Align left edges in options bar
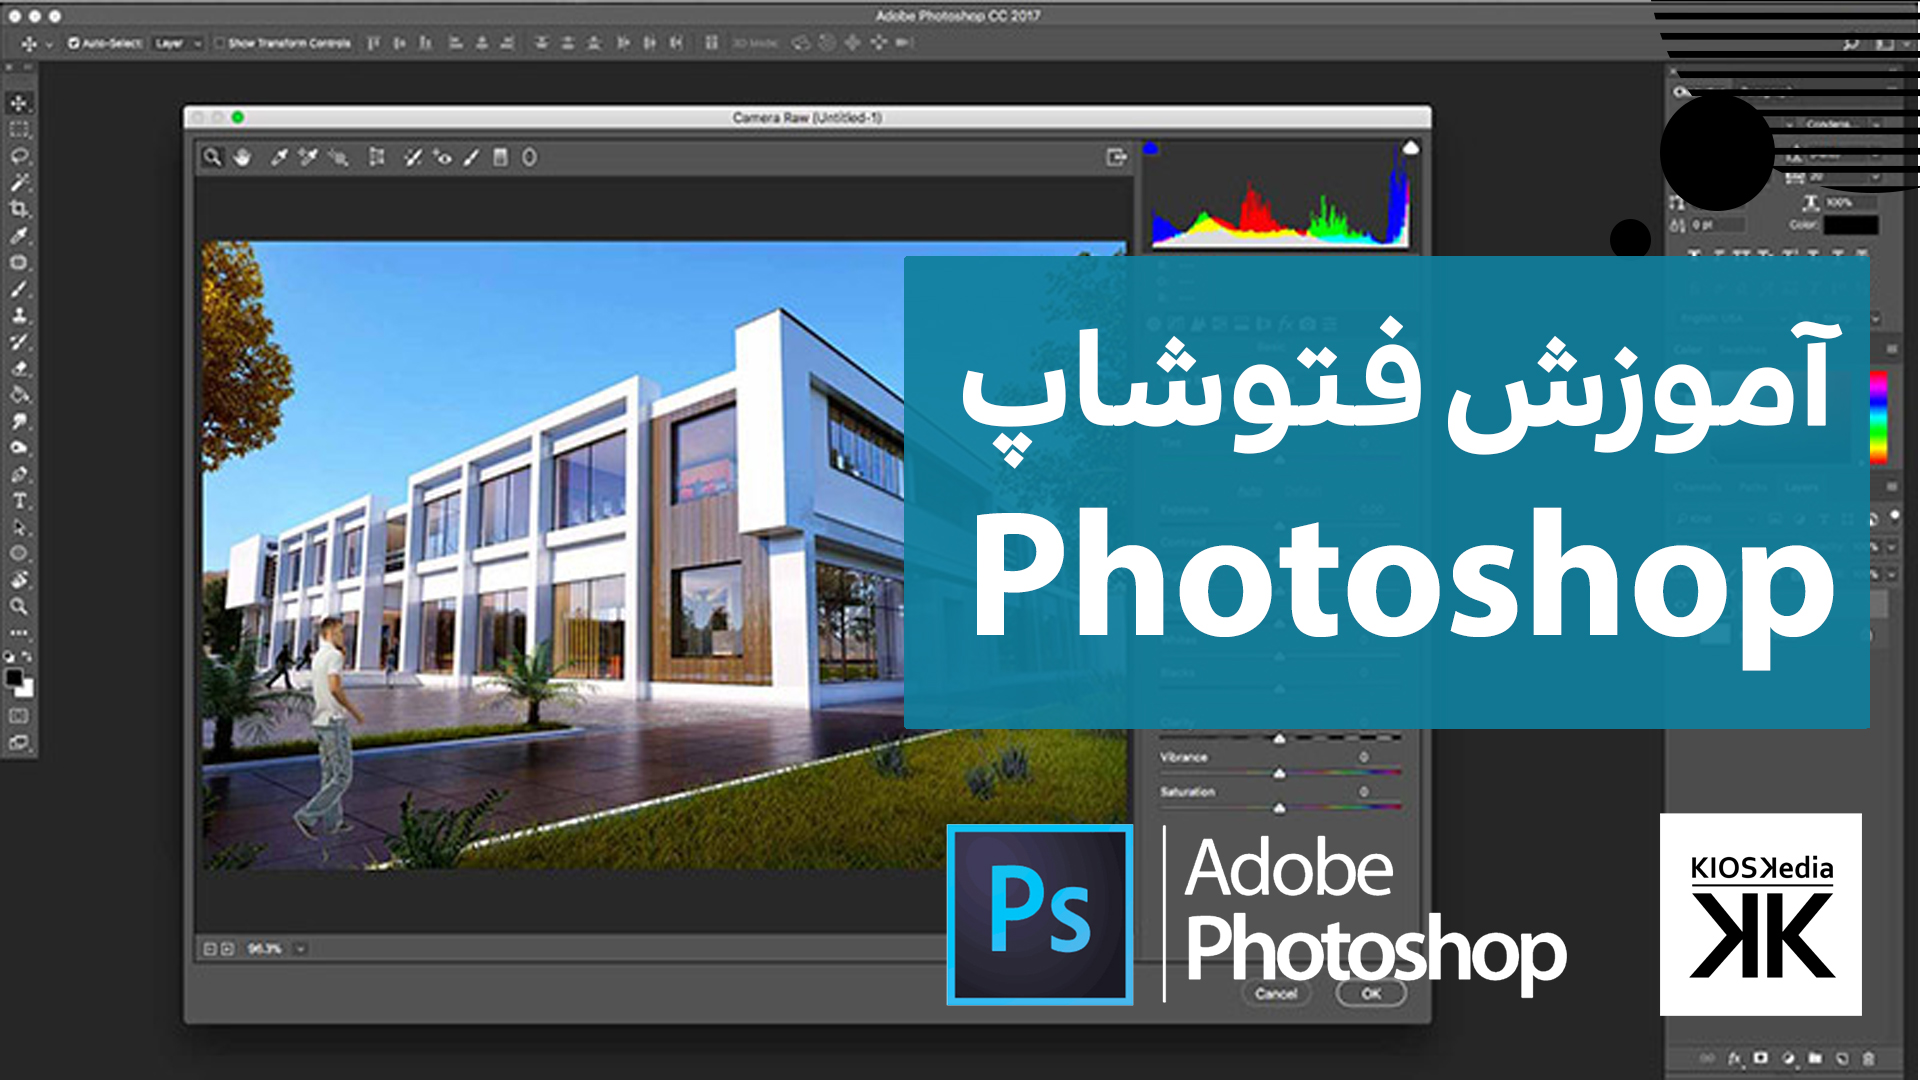Image resolution: width=1920 pixels, height=1080 pixels. pyautogui.click(x=456, y=43)
